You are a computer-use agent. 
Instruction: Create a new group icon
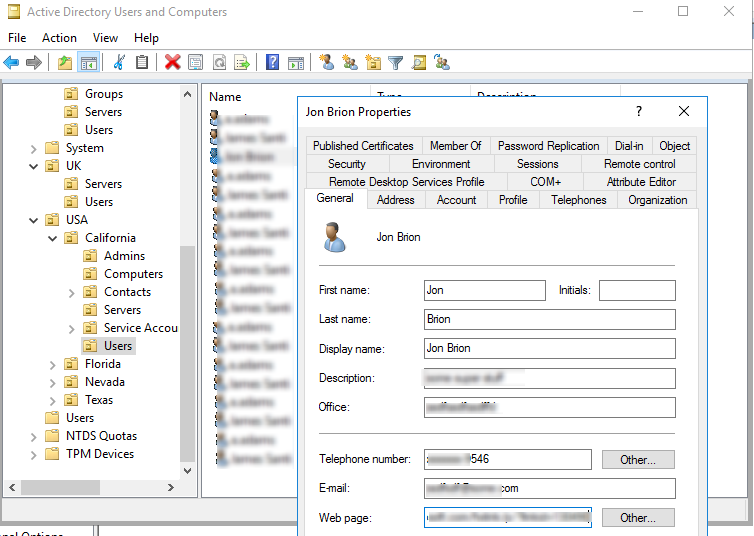pos(350,62)
